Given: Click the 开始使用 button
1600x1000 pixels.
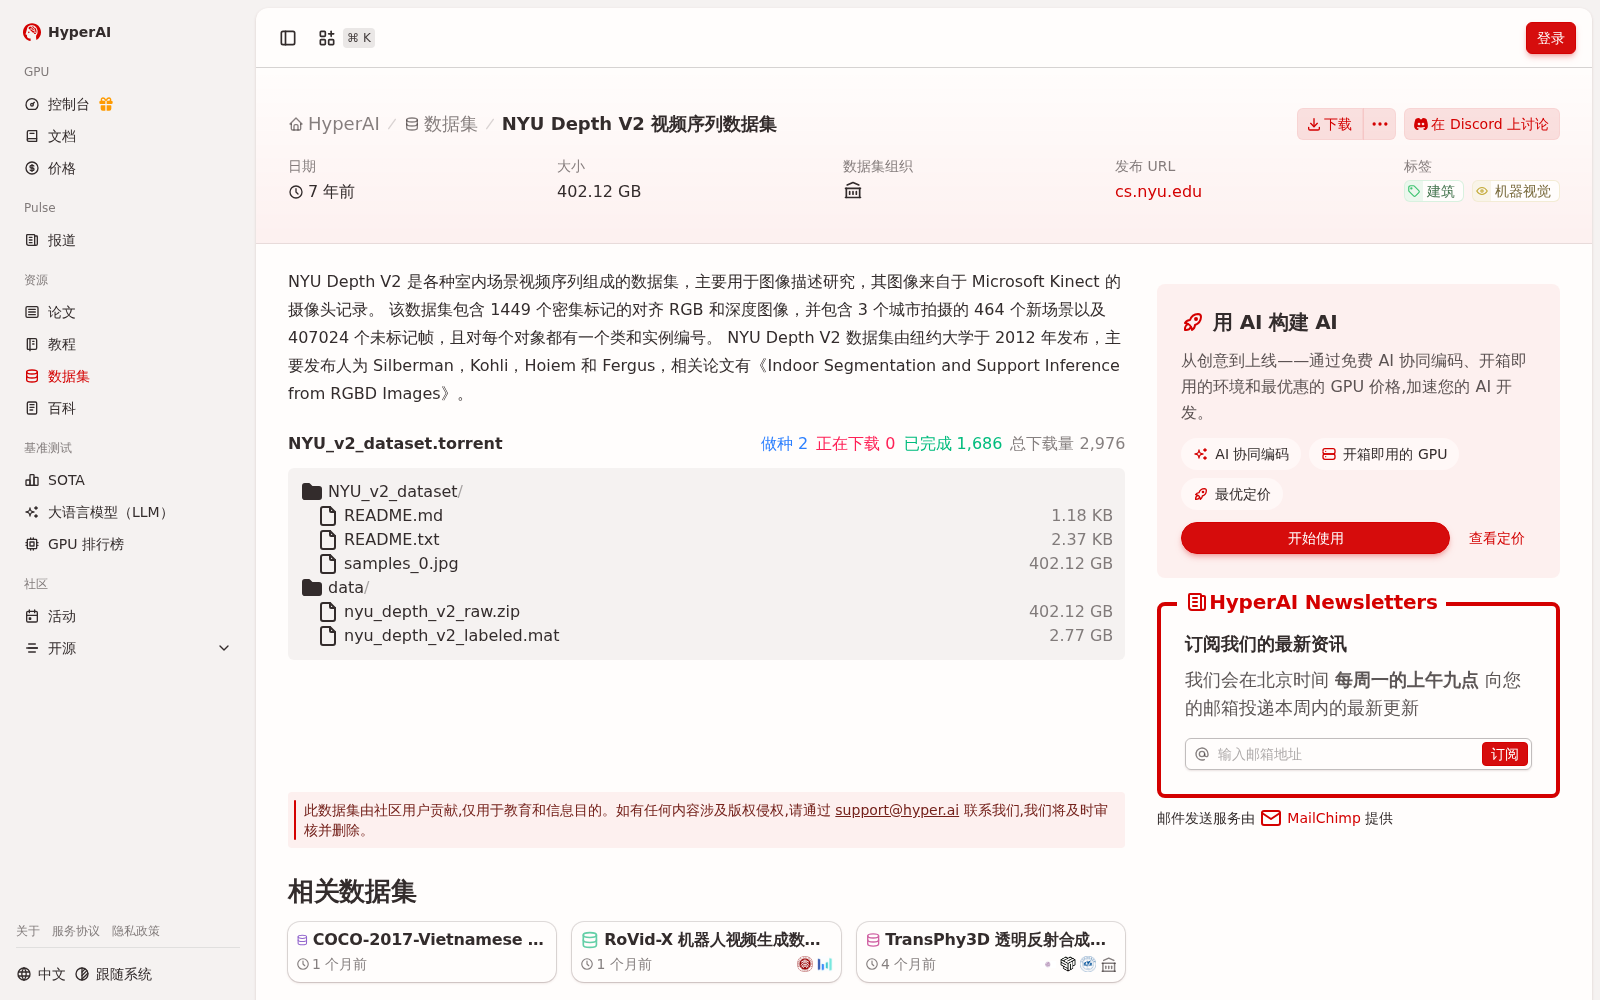Looking at the screenshot, I should click(x=1315, y=538).
